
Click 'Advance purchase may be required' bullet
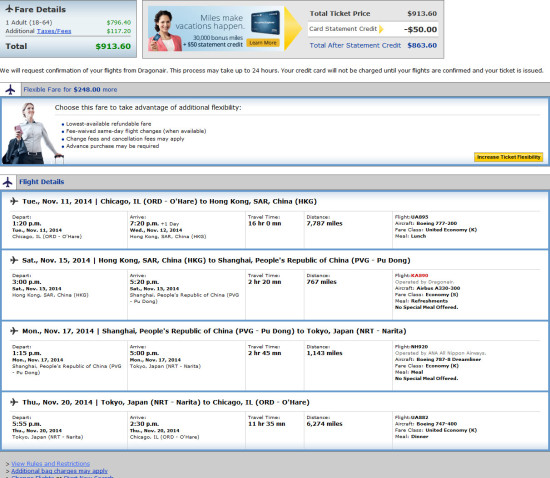point(112,146)
